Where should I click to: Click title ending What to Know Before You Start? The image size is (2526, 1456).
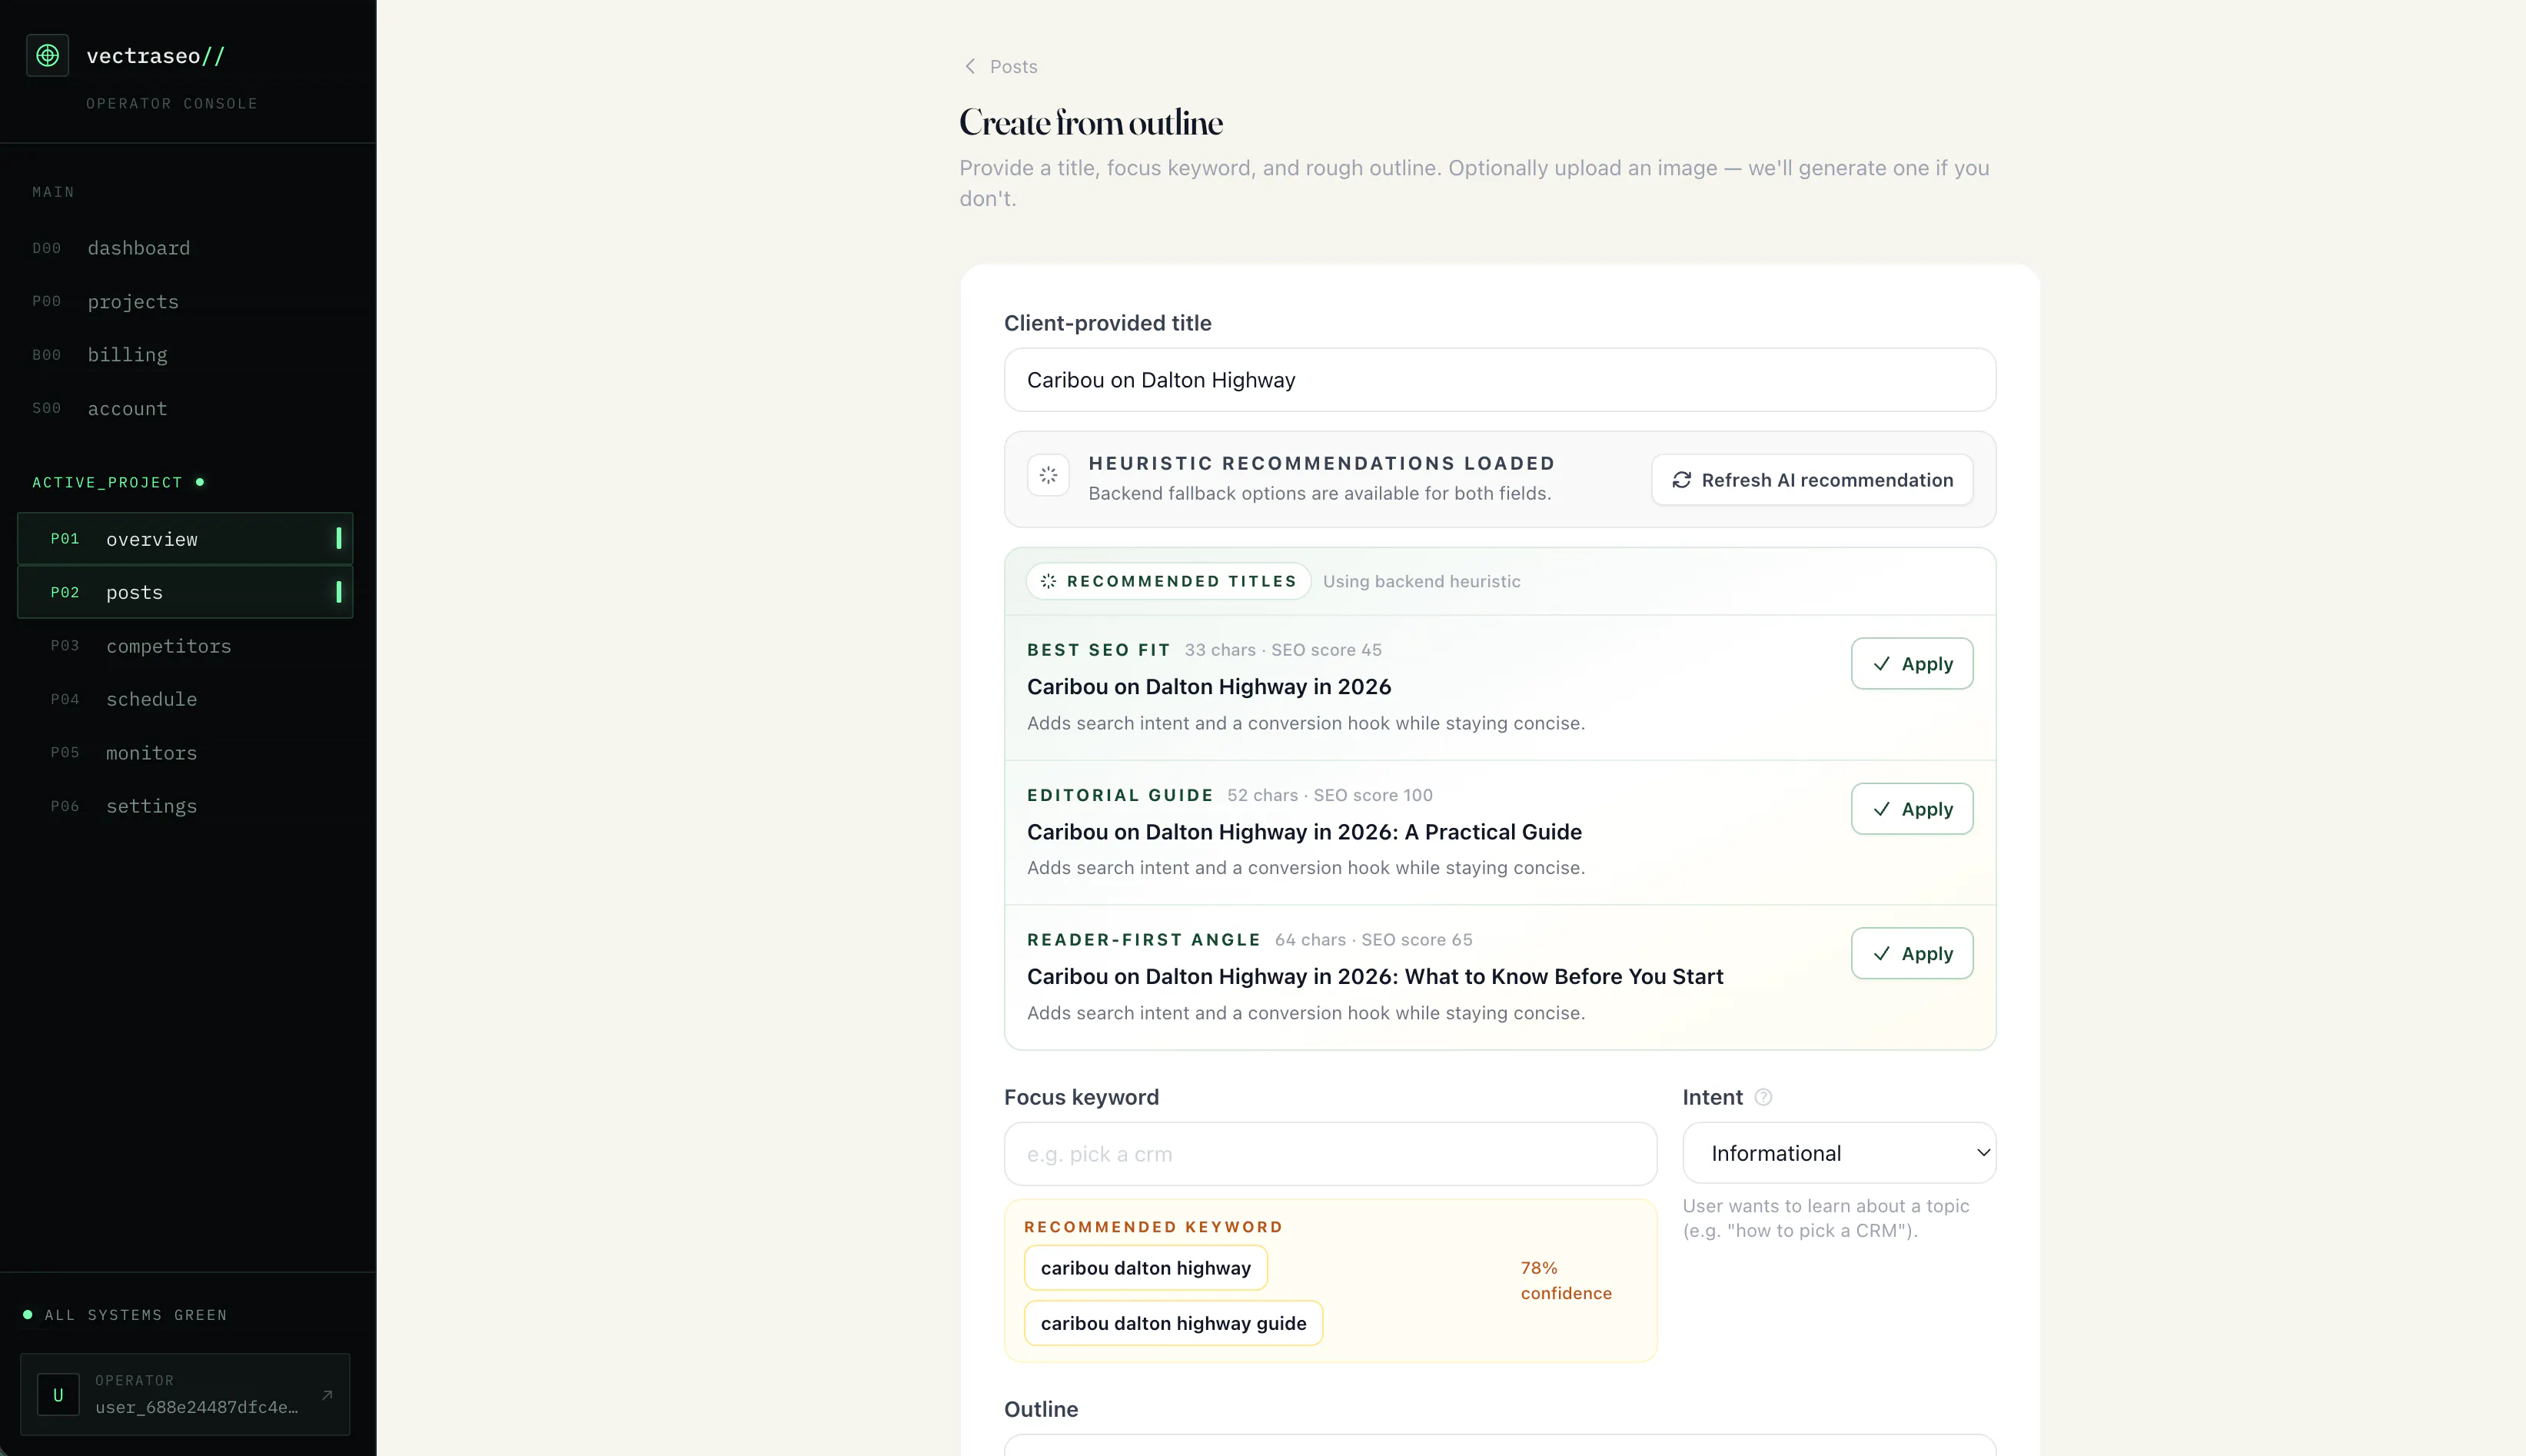tap(1375, 977)
